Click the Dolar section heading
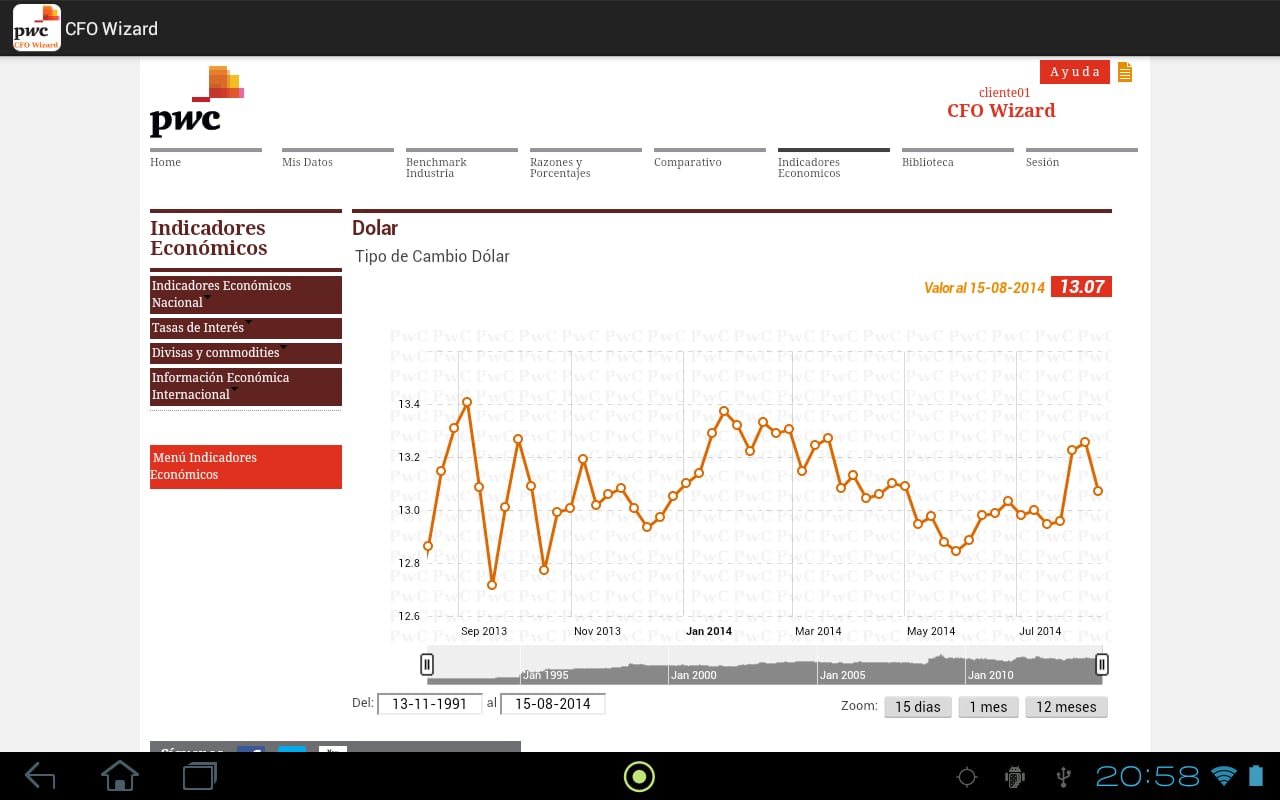 click(x=375, y=228)
